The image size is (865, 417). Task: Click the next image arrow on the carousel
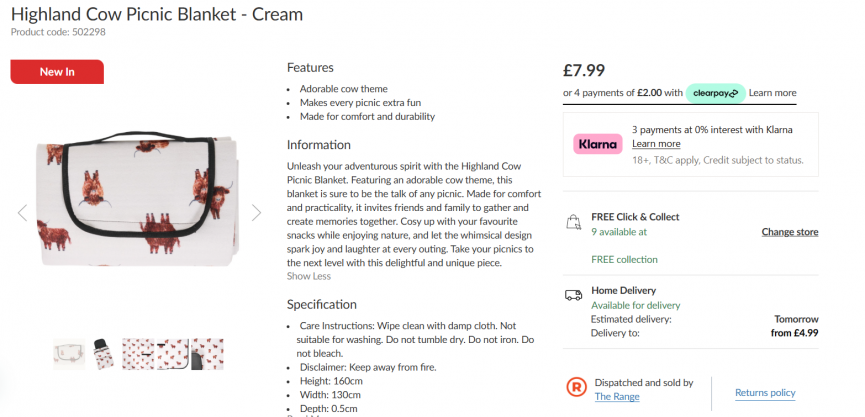tap(256, 212)
